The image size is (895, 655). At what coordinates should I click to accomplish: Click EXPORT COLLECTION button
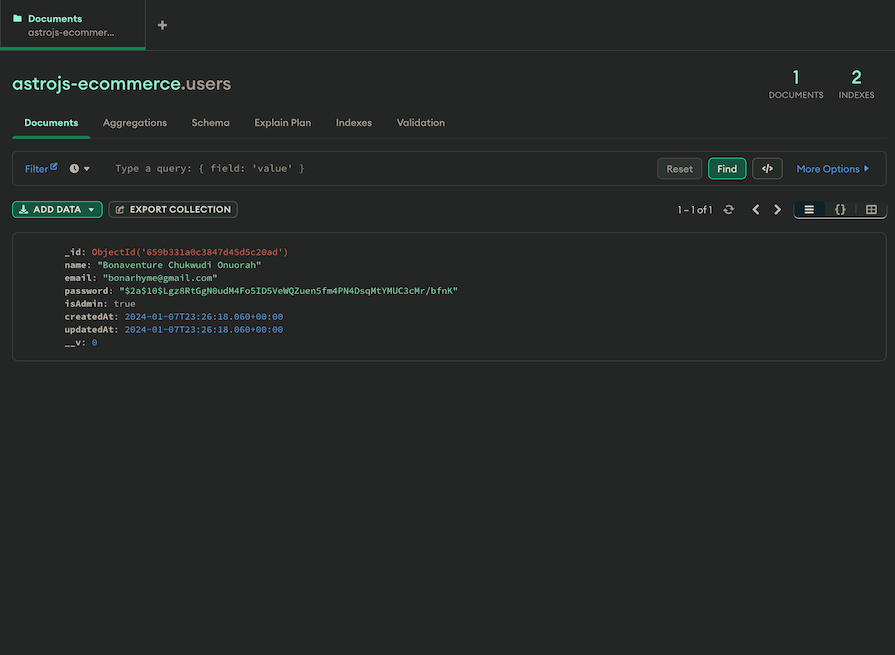click(173, 209)
